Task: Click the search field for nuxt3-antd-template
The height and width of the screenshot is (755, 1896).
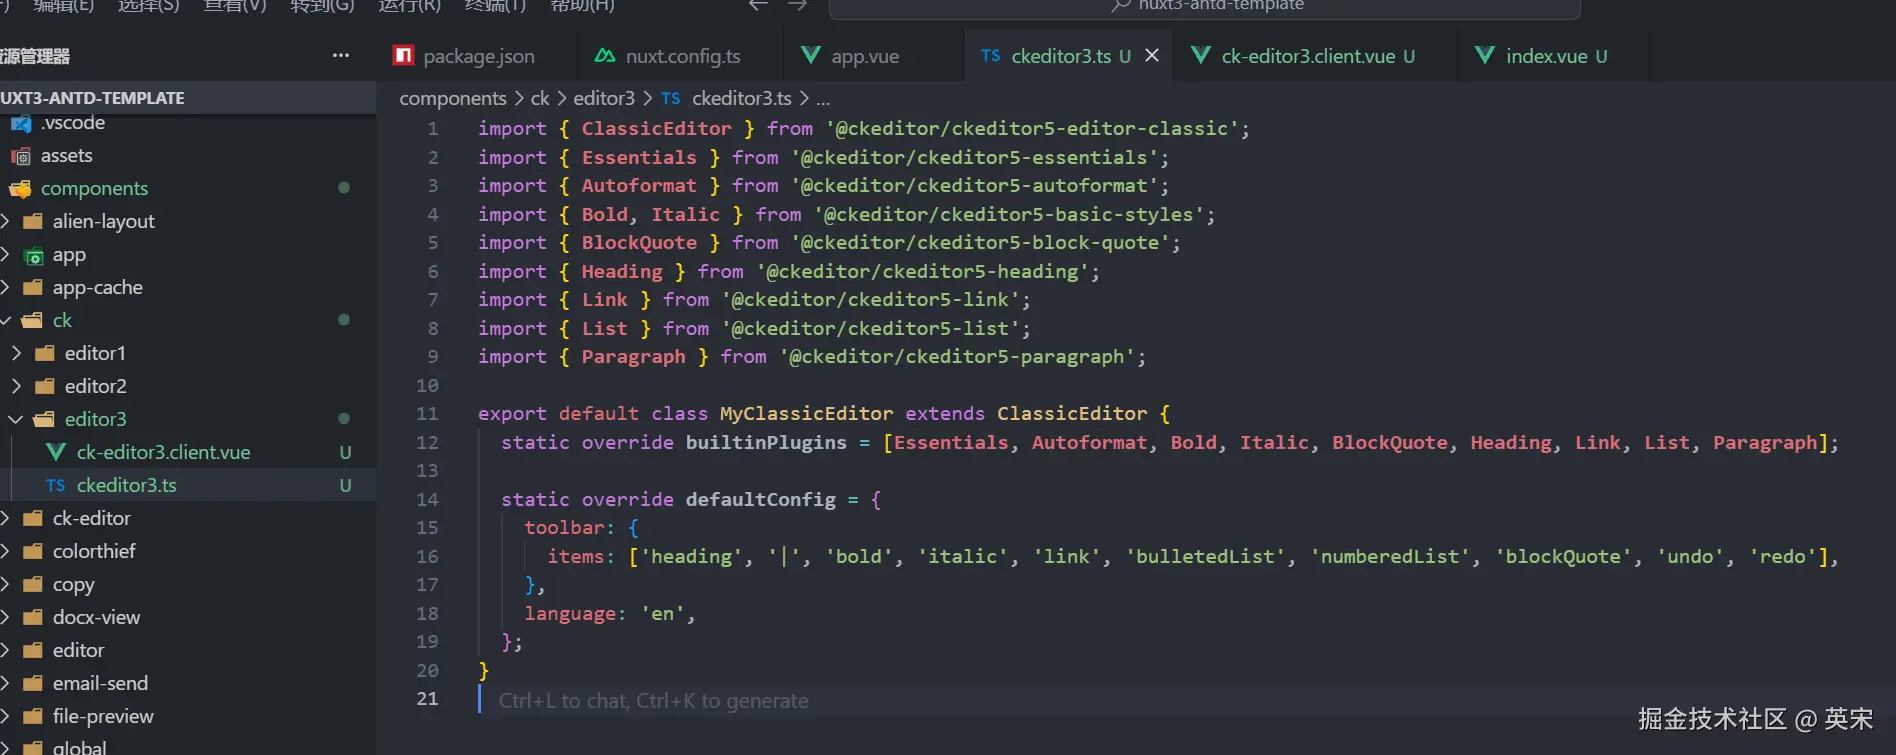Action: click(1204, 8)
